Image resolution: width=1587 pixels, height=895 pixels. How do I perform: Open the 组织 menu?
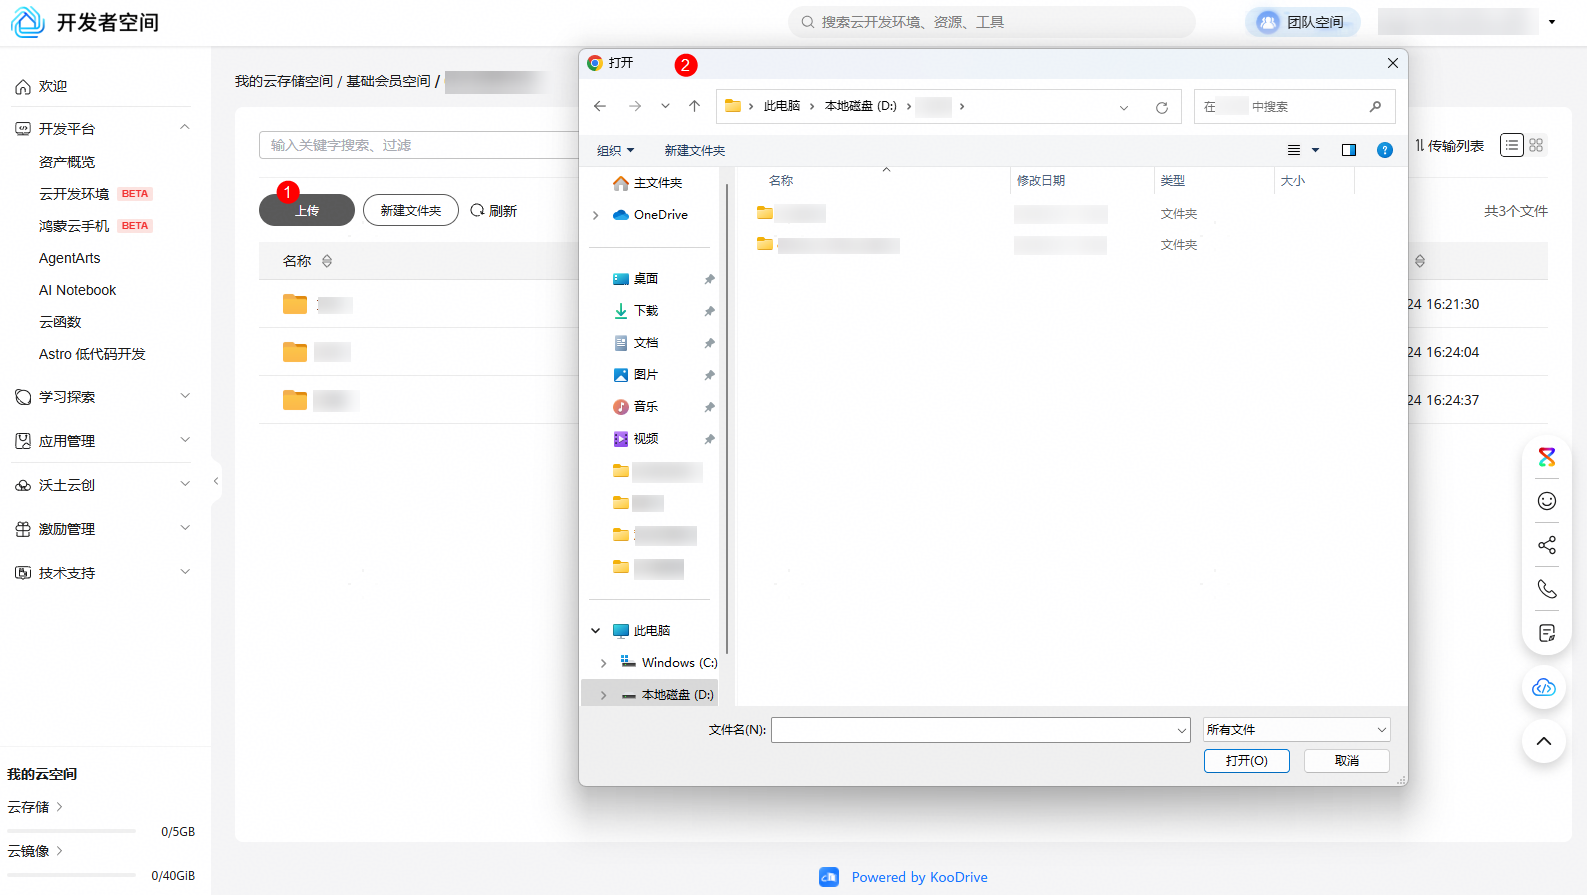pos(615,150)
